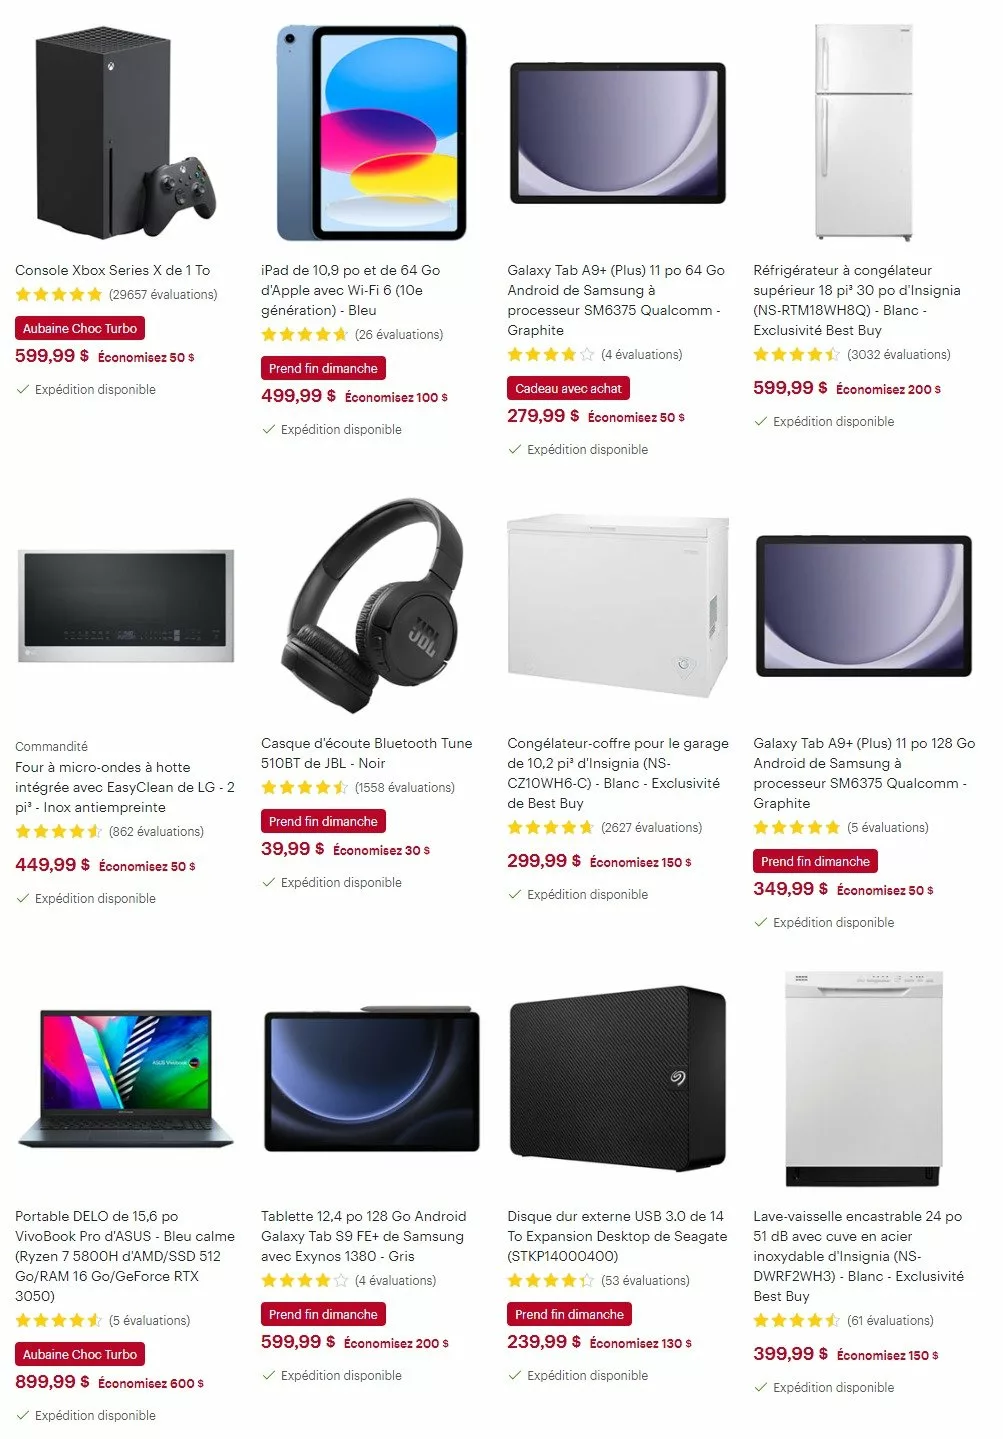Viewport: 1003px width, 1439px height.
Task: Click Aubaine Choc Turbo badge under Xbox
Action: (x=80, y=328)
